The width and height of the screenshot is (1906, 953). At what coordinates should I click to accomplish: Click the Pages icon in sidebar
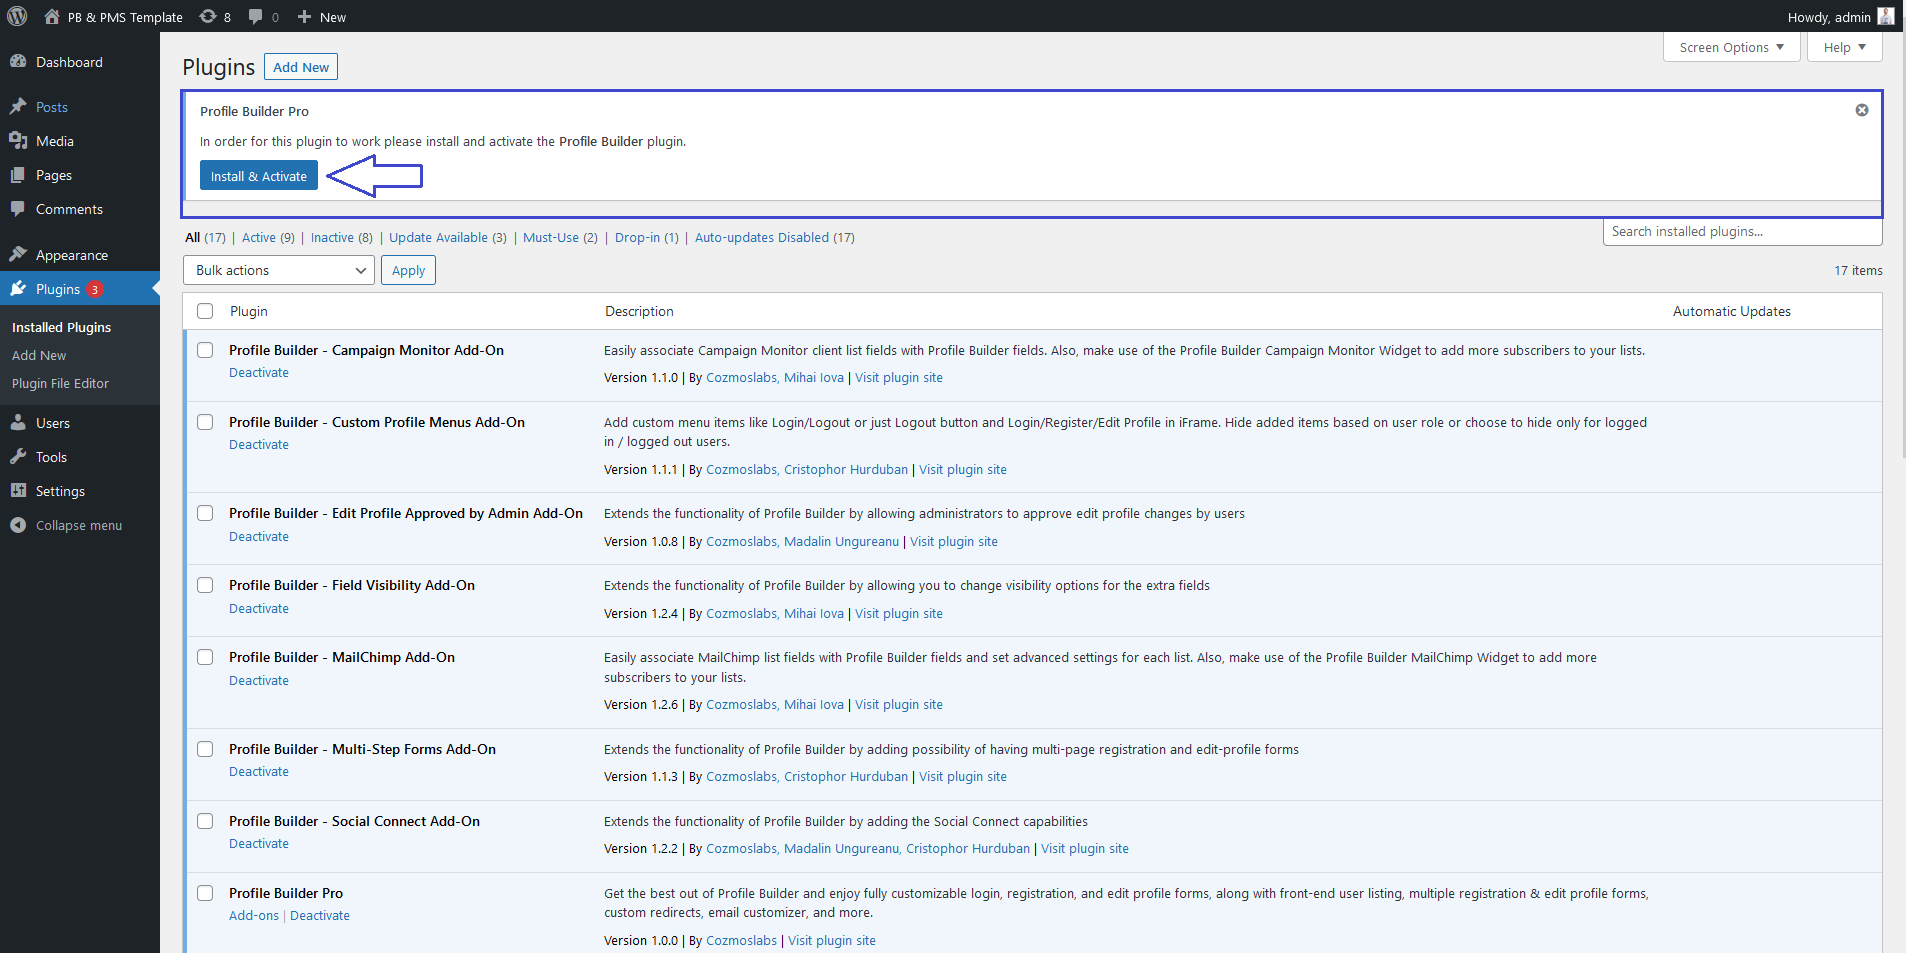pos(18,174)
